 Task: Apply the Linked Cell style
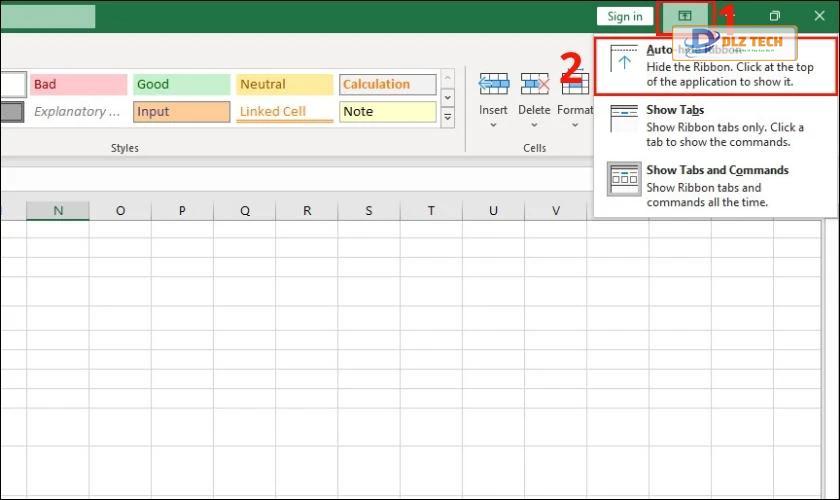click(284, 111)
